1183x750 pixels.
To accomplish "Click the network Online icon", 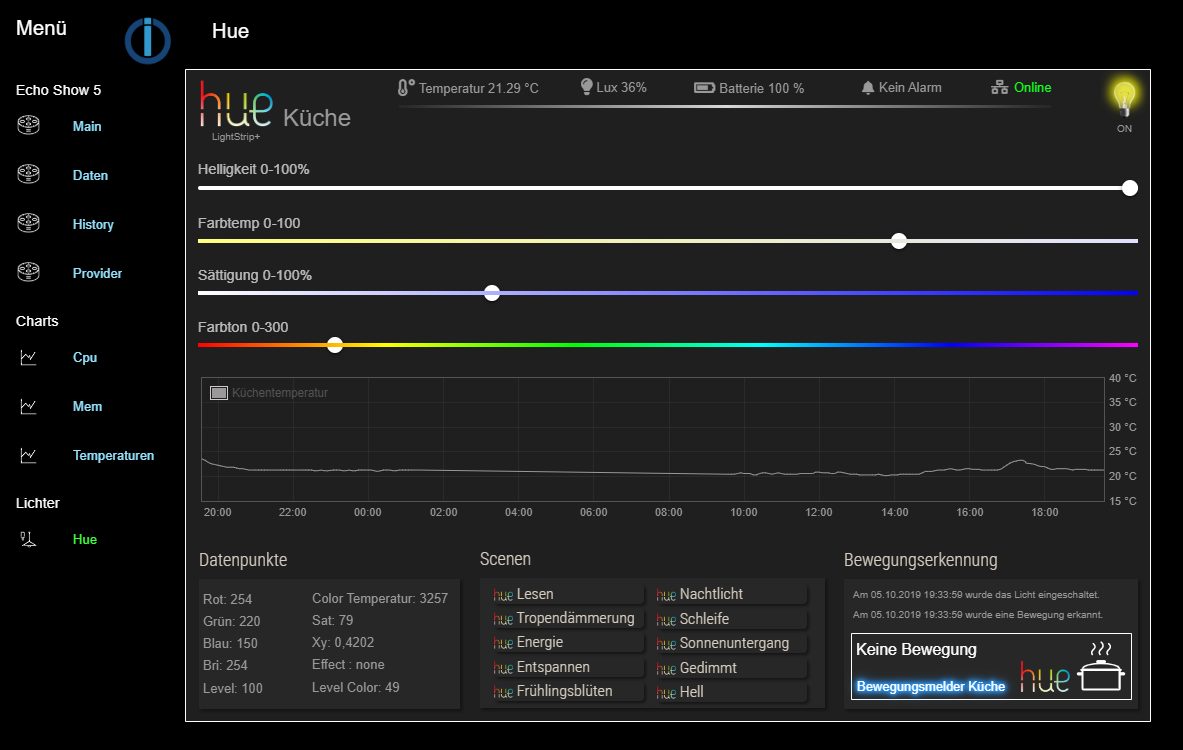I will tap(1000, 88).
